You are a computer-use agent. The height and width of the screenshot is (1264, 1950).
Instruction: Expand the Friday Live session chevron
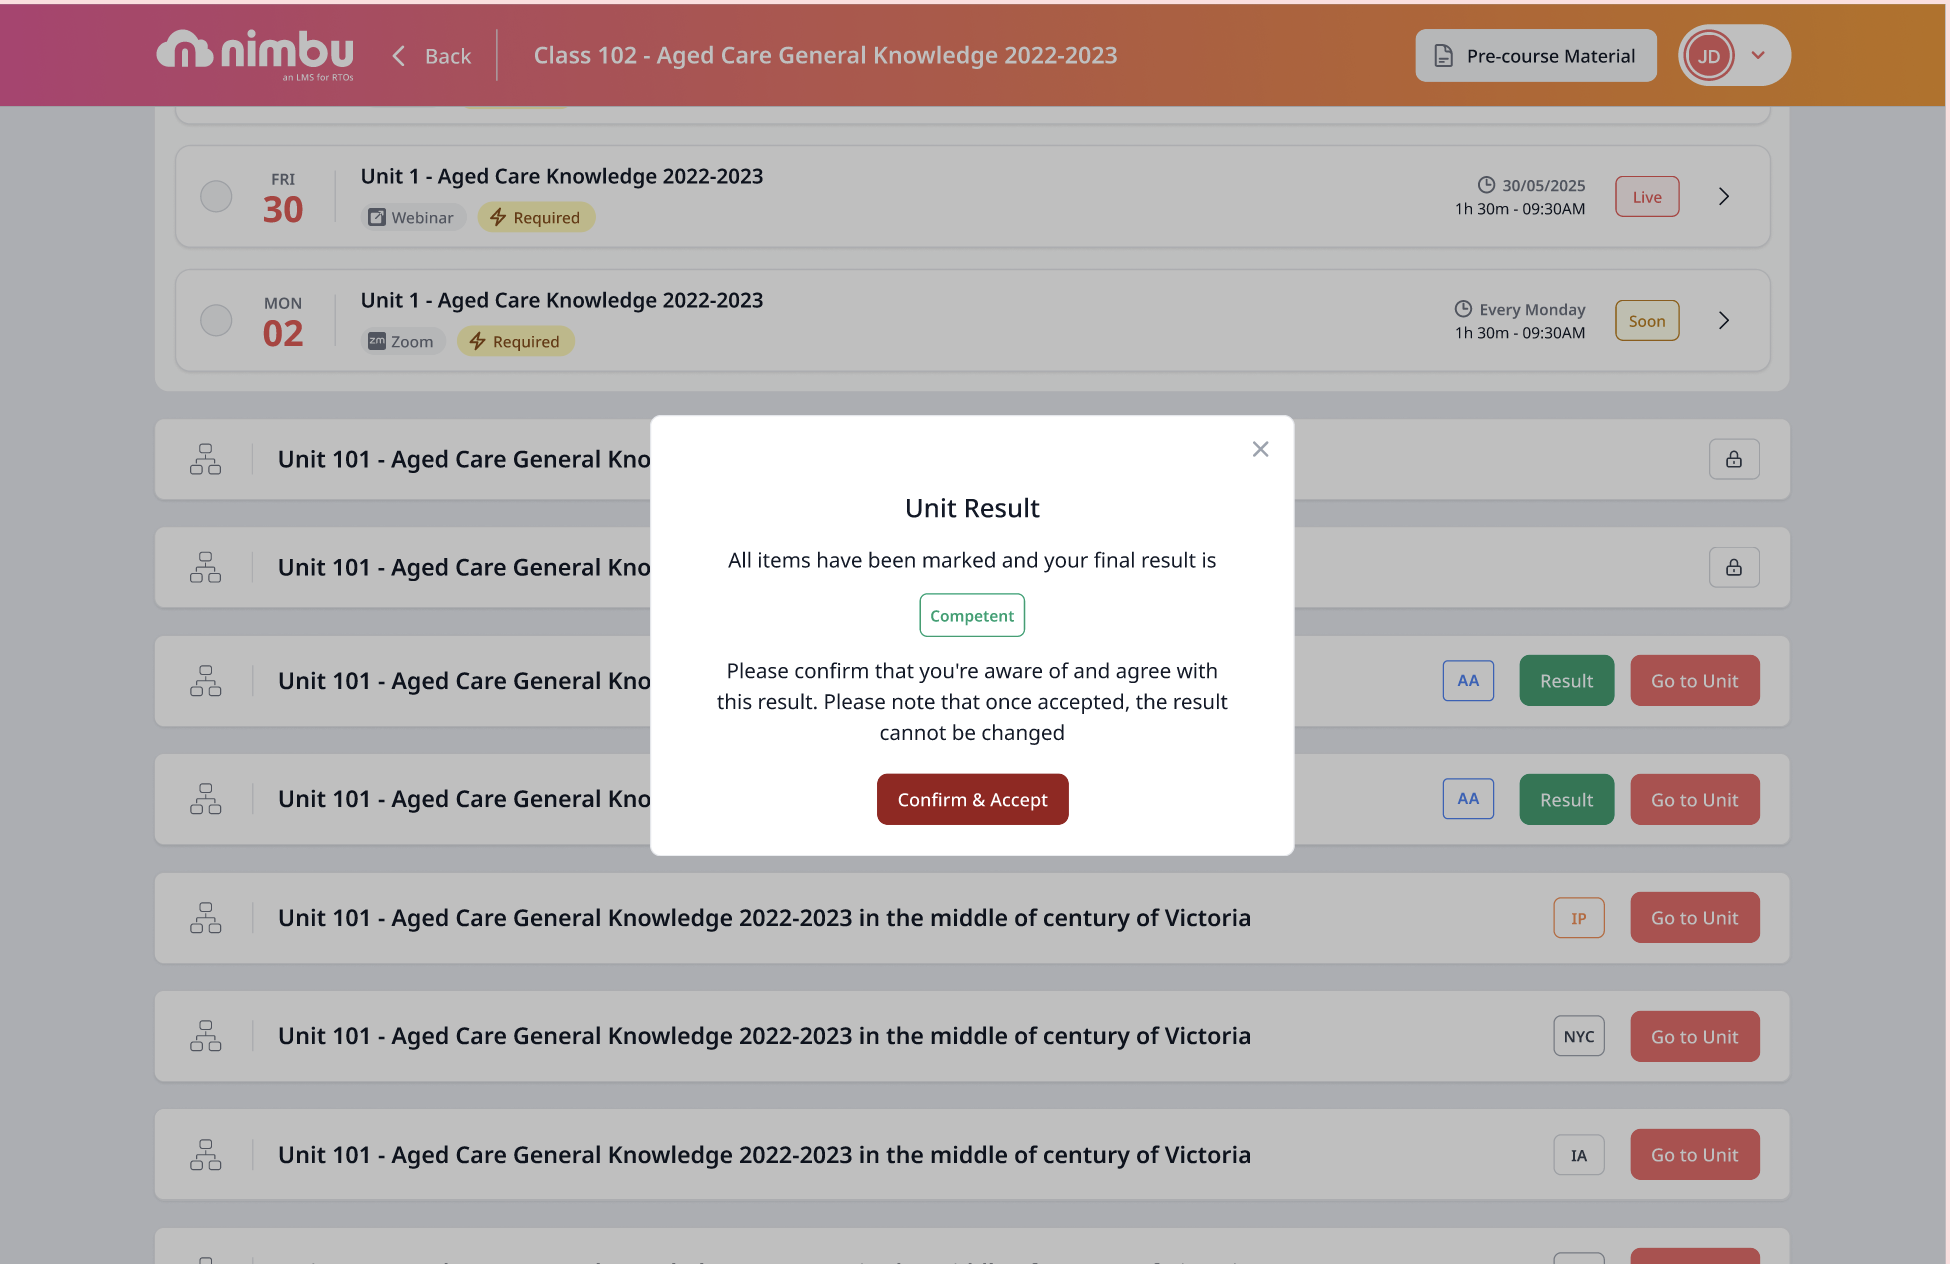click(x=1723, y=196)
